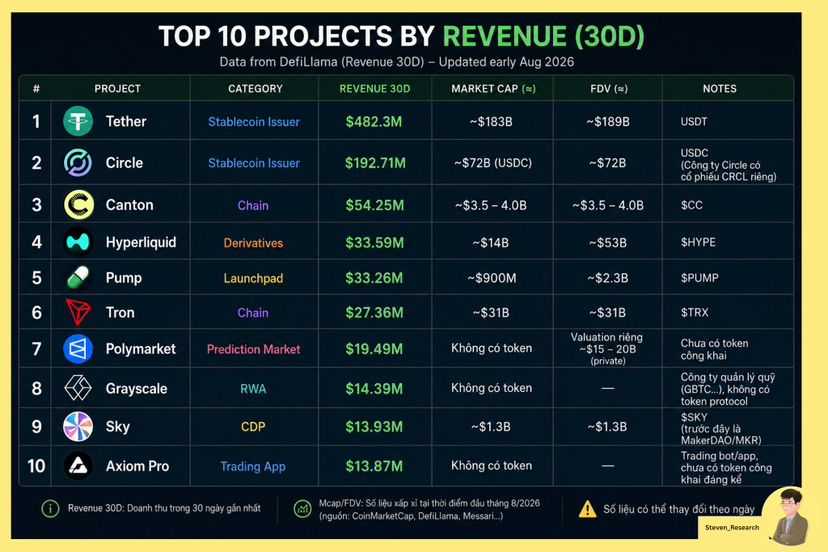Click the Circle logo icon
The height and width of the screenshot is (552, 828).
pos(78,163)
